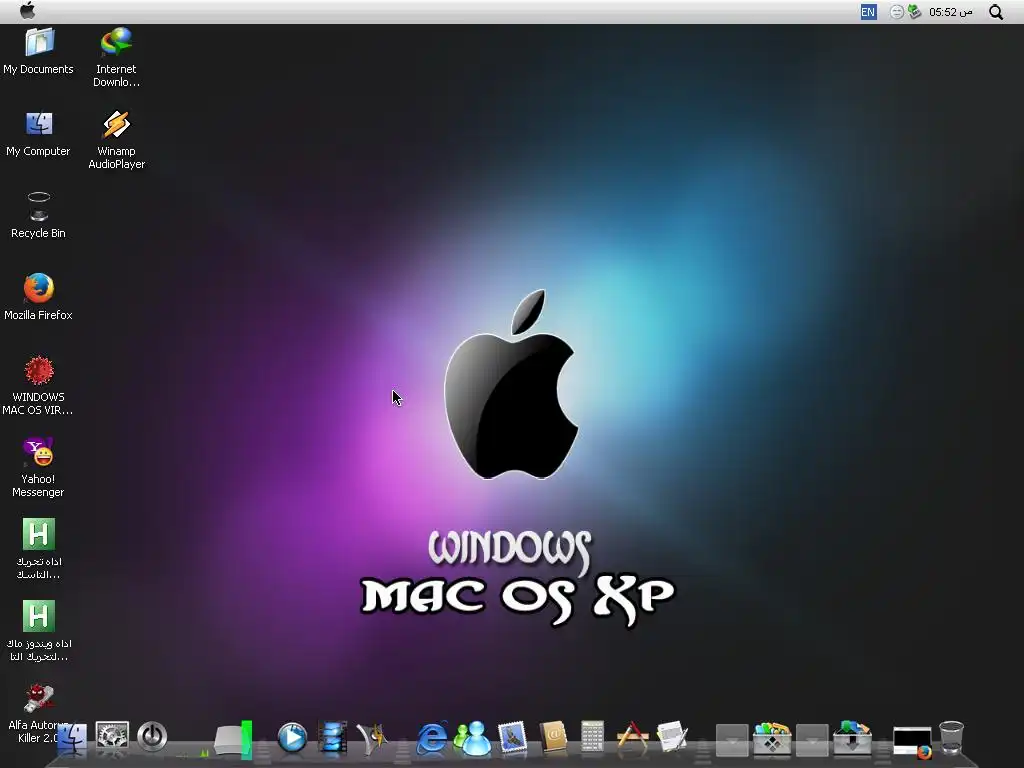The height and width of the screenshot is (768, 1024).
Task: Click the Firefox window thumbnail in dock
Action: pyautogui.click(x=912, y=743)
